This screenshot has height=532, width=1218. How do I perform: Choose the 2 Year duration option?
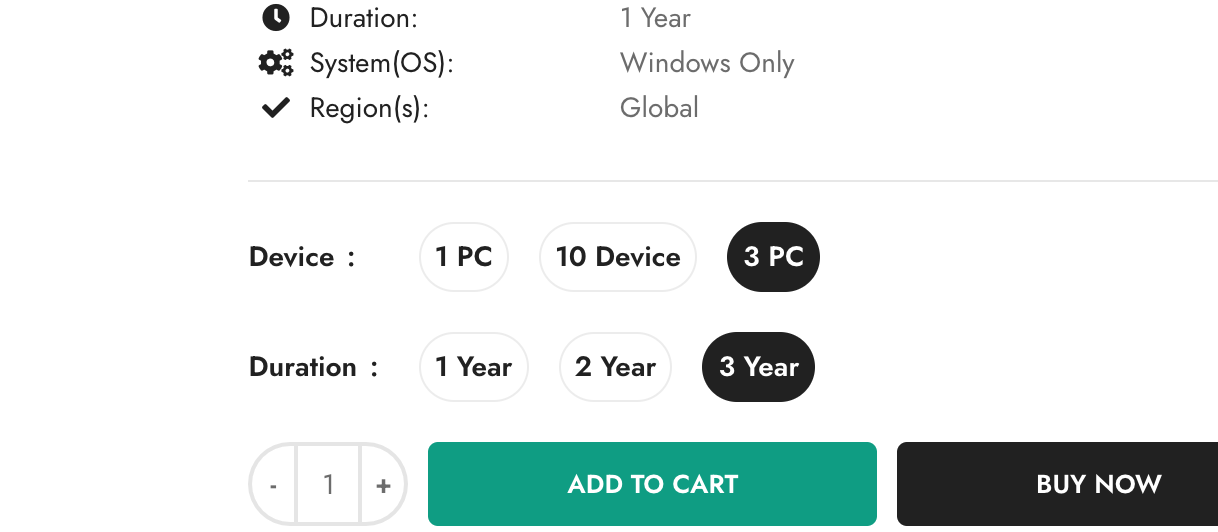click(615, 367)
